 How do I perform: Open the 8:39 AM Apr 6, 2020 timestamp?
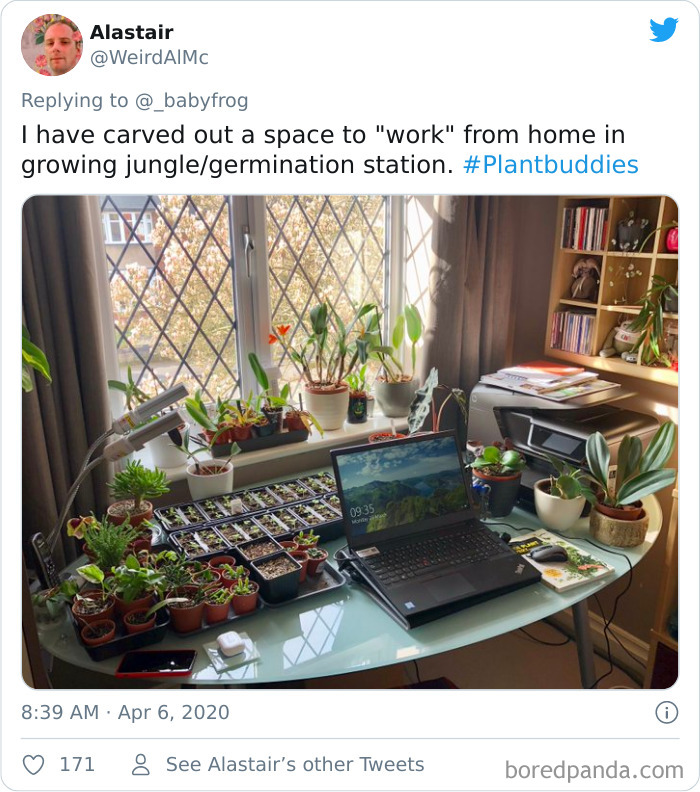point(125,713)
